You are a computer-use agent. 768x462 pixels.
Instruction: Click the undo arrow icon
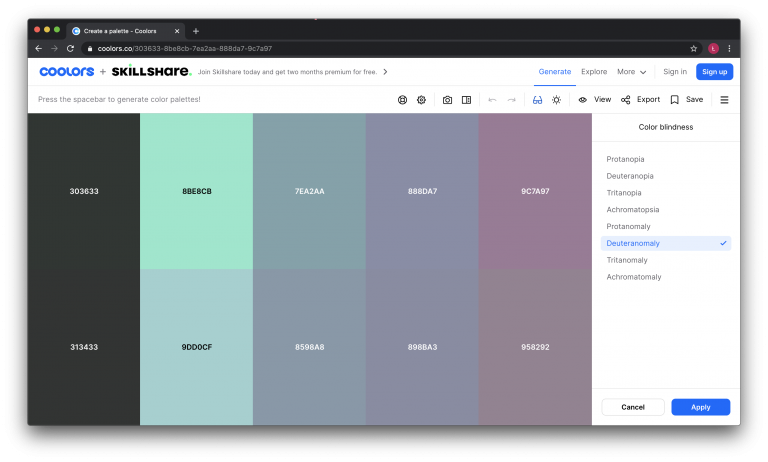492,100
